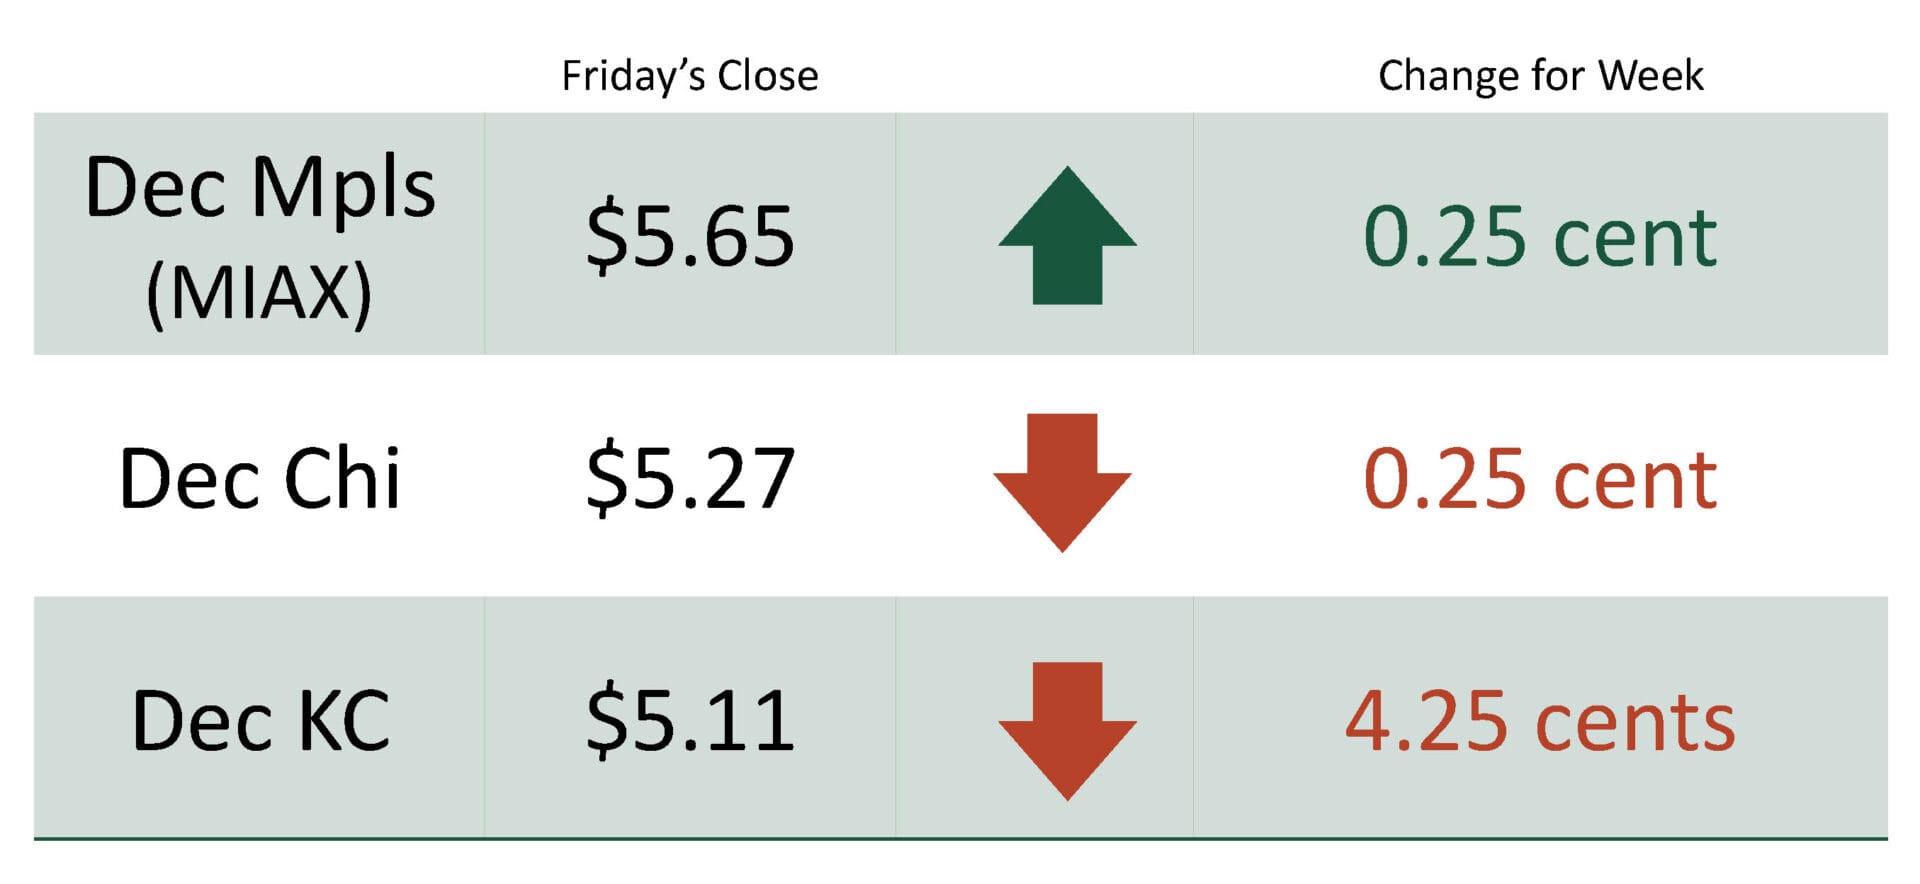Click the $5.65 closing price
The image size is (1920, 884).
[x=690, y=236]
